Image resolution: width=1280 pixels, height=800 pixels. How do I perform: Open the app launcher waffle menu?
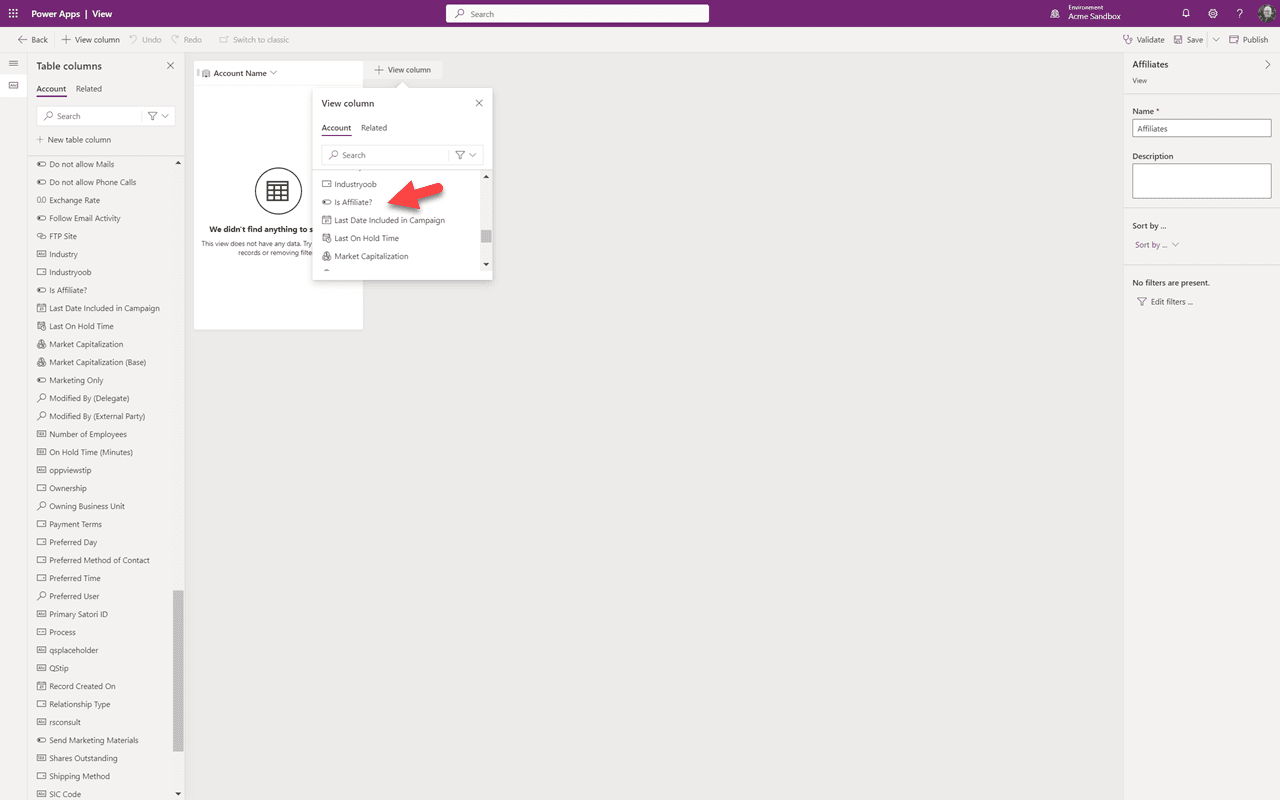point(14,13)
